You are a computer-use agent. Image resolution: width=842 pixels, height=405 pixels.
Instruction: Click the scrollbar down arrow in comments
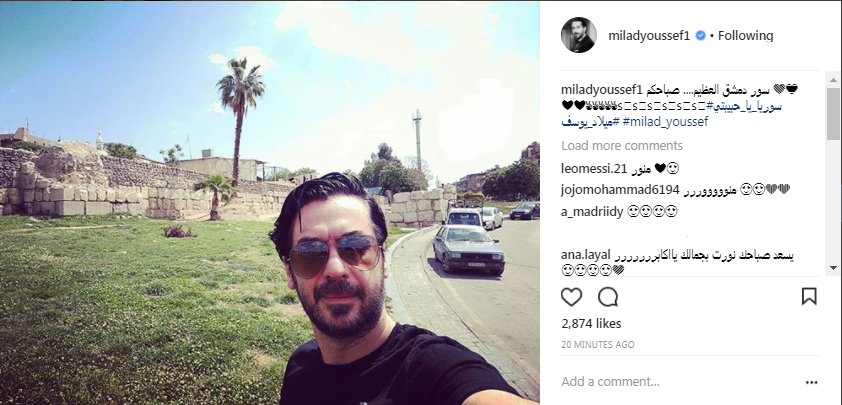point(833,267)
